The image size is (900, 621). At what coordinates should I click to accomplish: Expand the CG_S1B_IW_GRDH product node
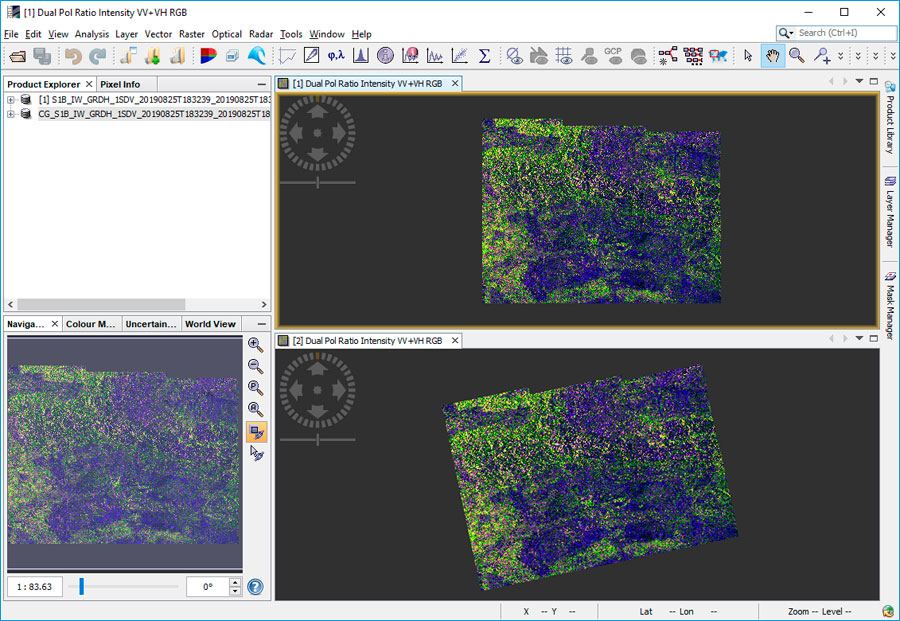click(11, 114)
